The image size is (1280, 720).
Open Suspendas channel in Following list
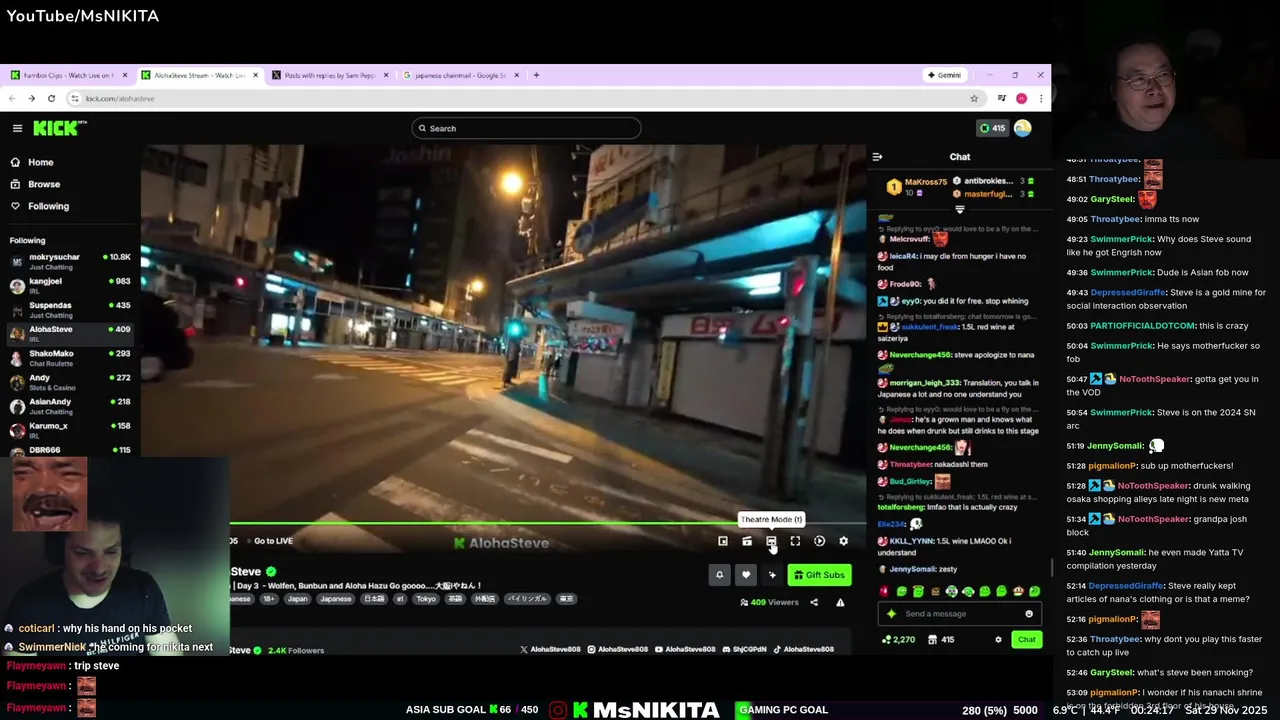(70, 309)
